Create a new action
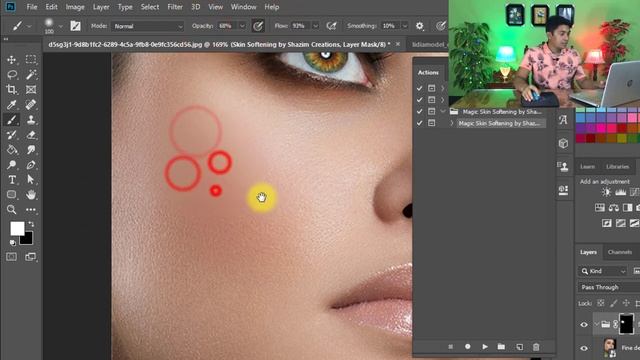Image resolution: width=640 pixels, height=360 pixels. click(x=519, y=347)
